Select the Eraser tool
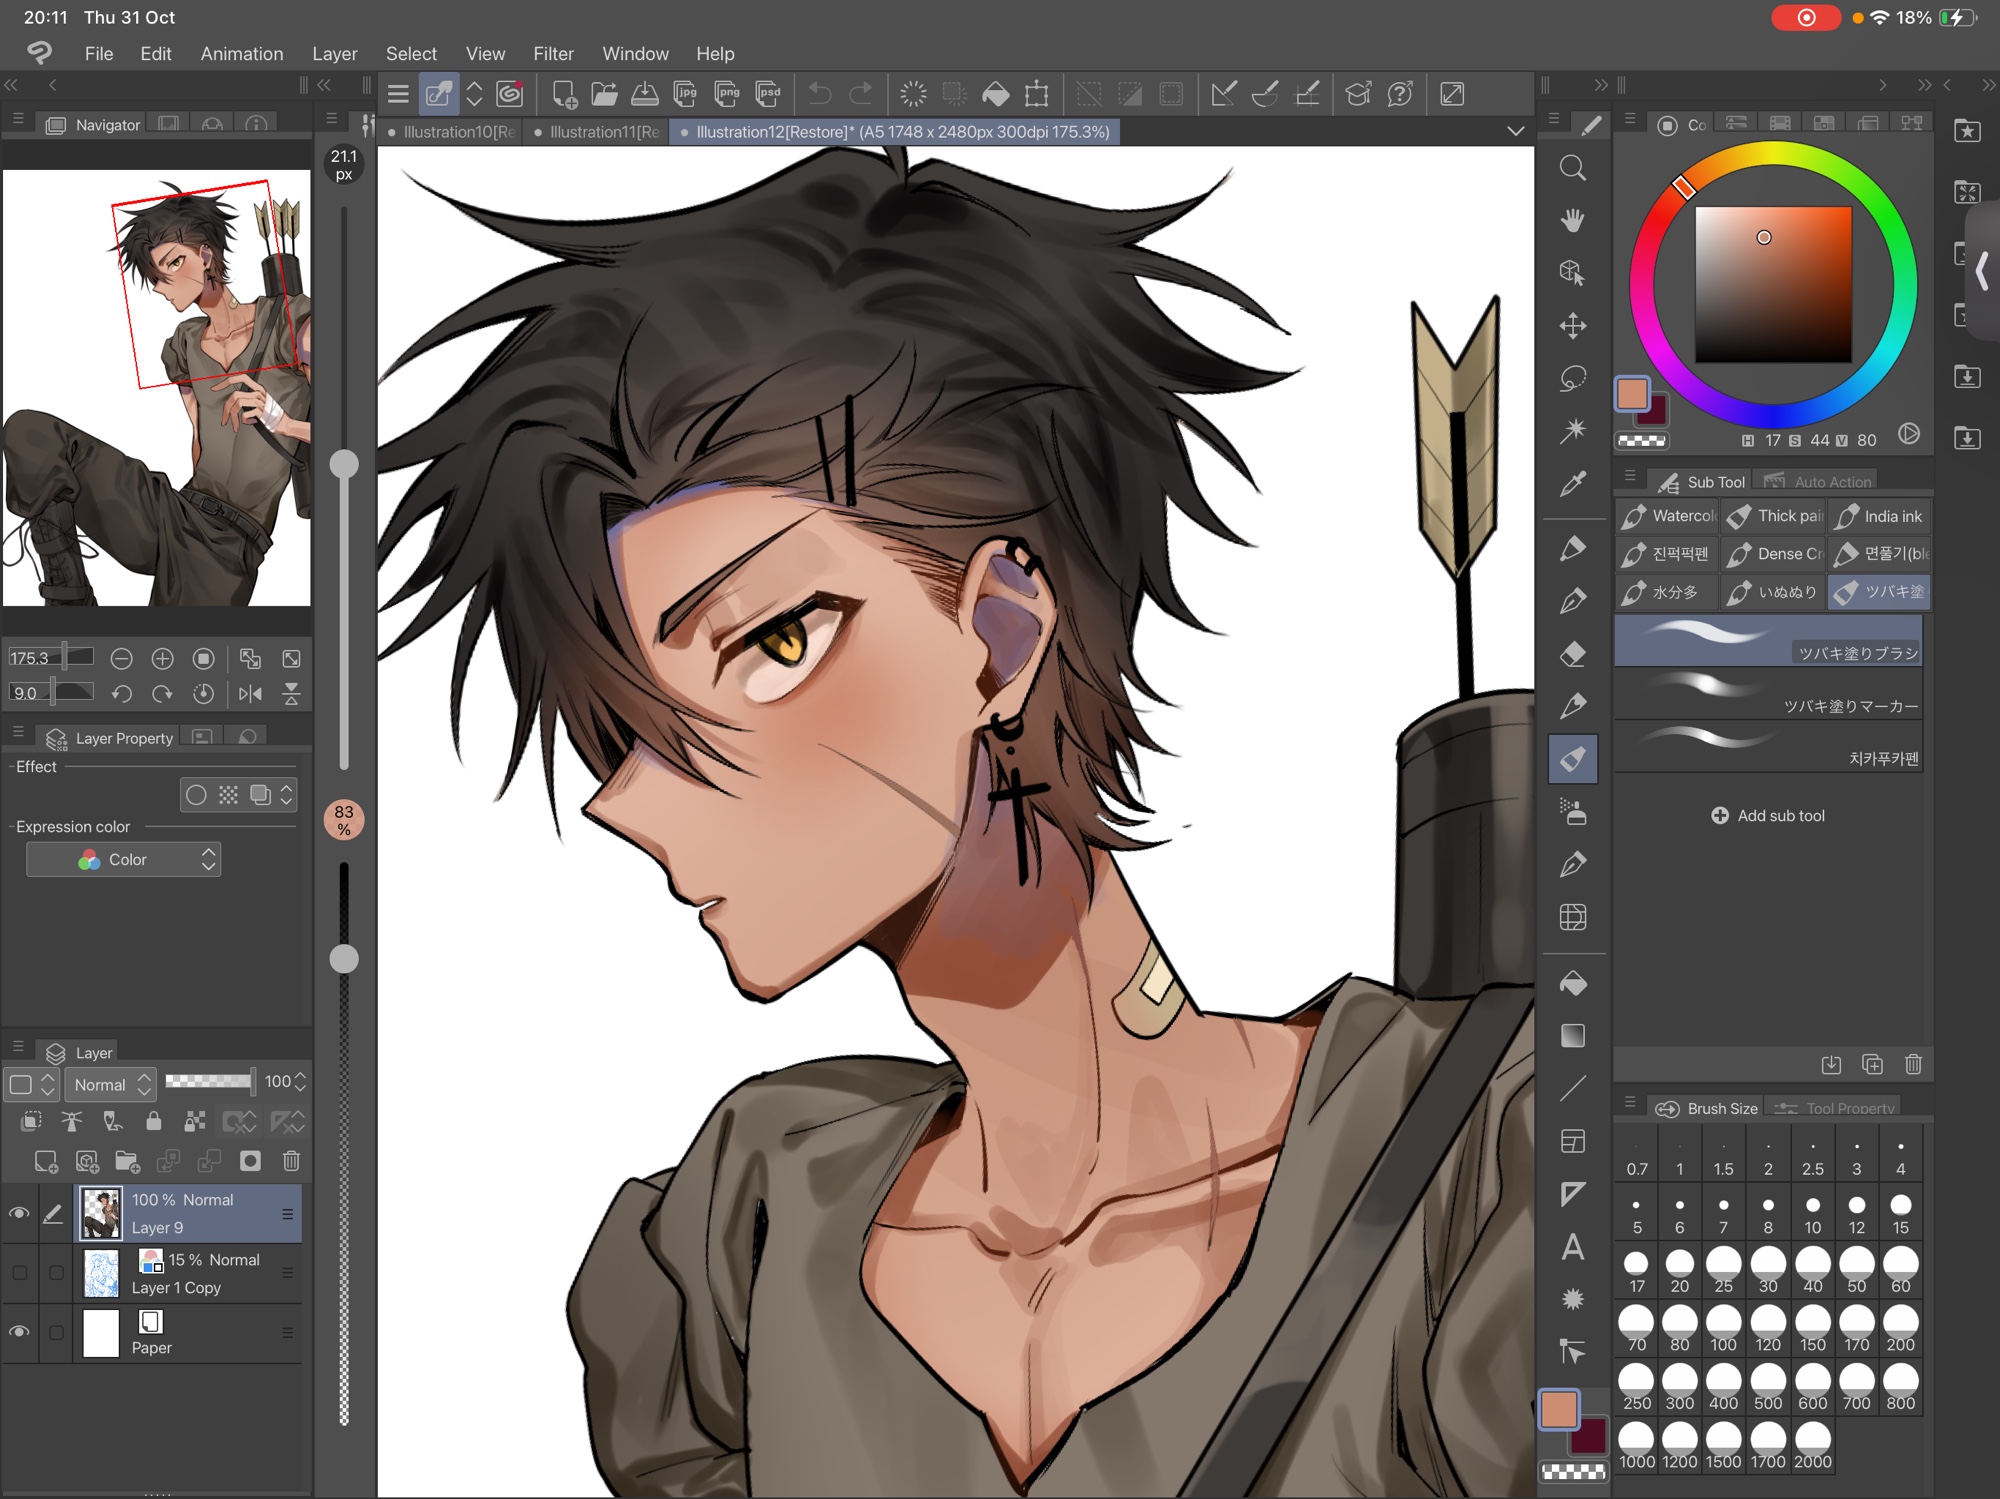The height and width of the screenshot is (1499, 2000). (x=1572, y=654)
